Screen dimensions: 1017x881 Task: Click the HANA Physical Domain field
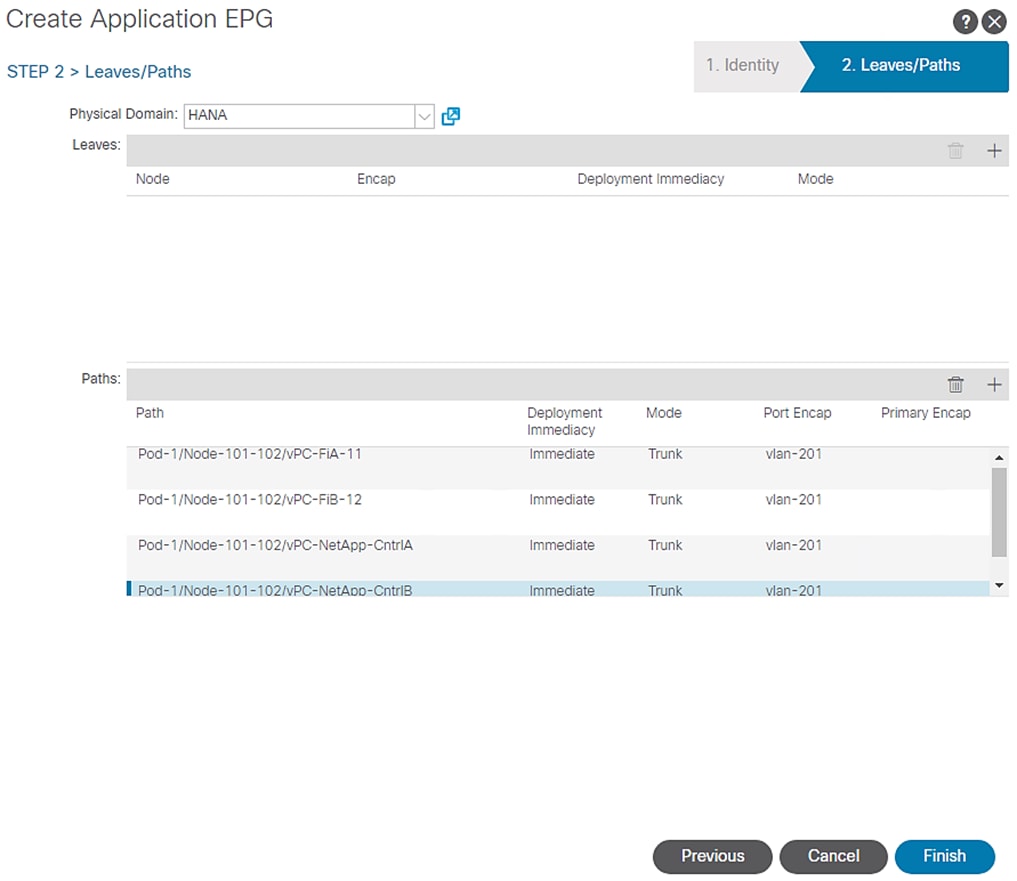[299, 116]
